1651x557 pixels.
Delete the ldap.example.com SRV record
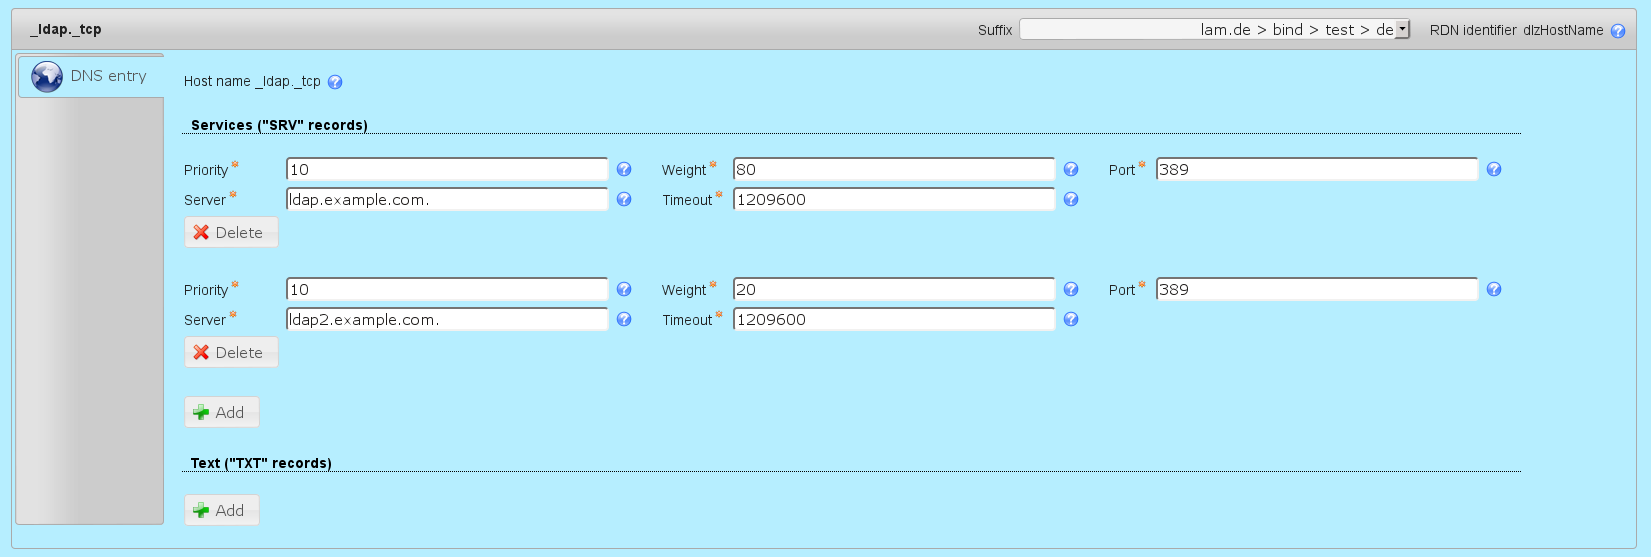[x=231, y=233]
